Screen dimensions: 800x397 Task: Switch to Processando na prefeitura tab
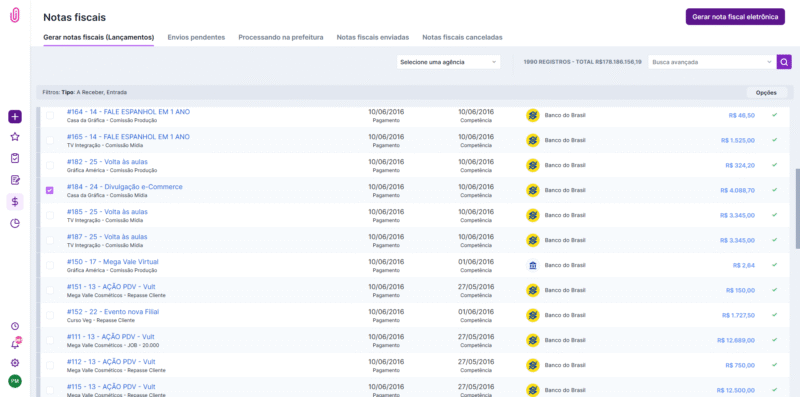[x=281, y=37]
